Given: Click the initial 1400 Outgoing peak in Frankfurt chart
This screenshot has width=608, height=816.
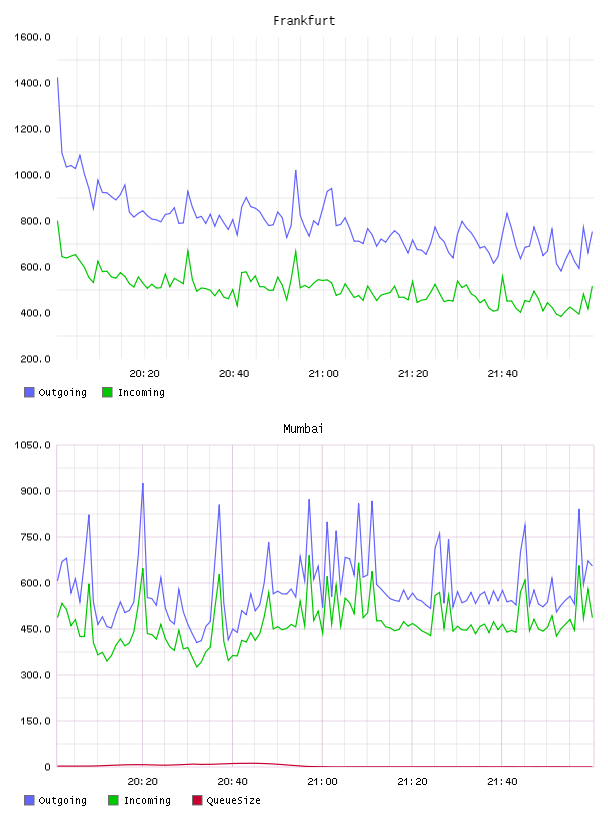Looking at the screenshot, I should tap(58, 78).
